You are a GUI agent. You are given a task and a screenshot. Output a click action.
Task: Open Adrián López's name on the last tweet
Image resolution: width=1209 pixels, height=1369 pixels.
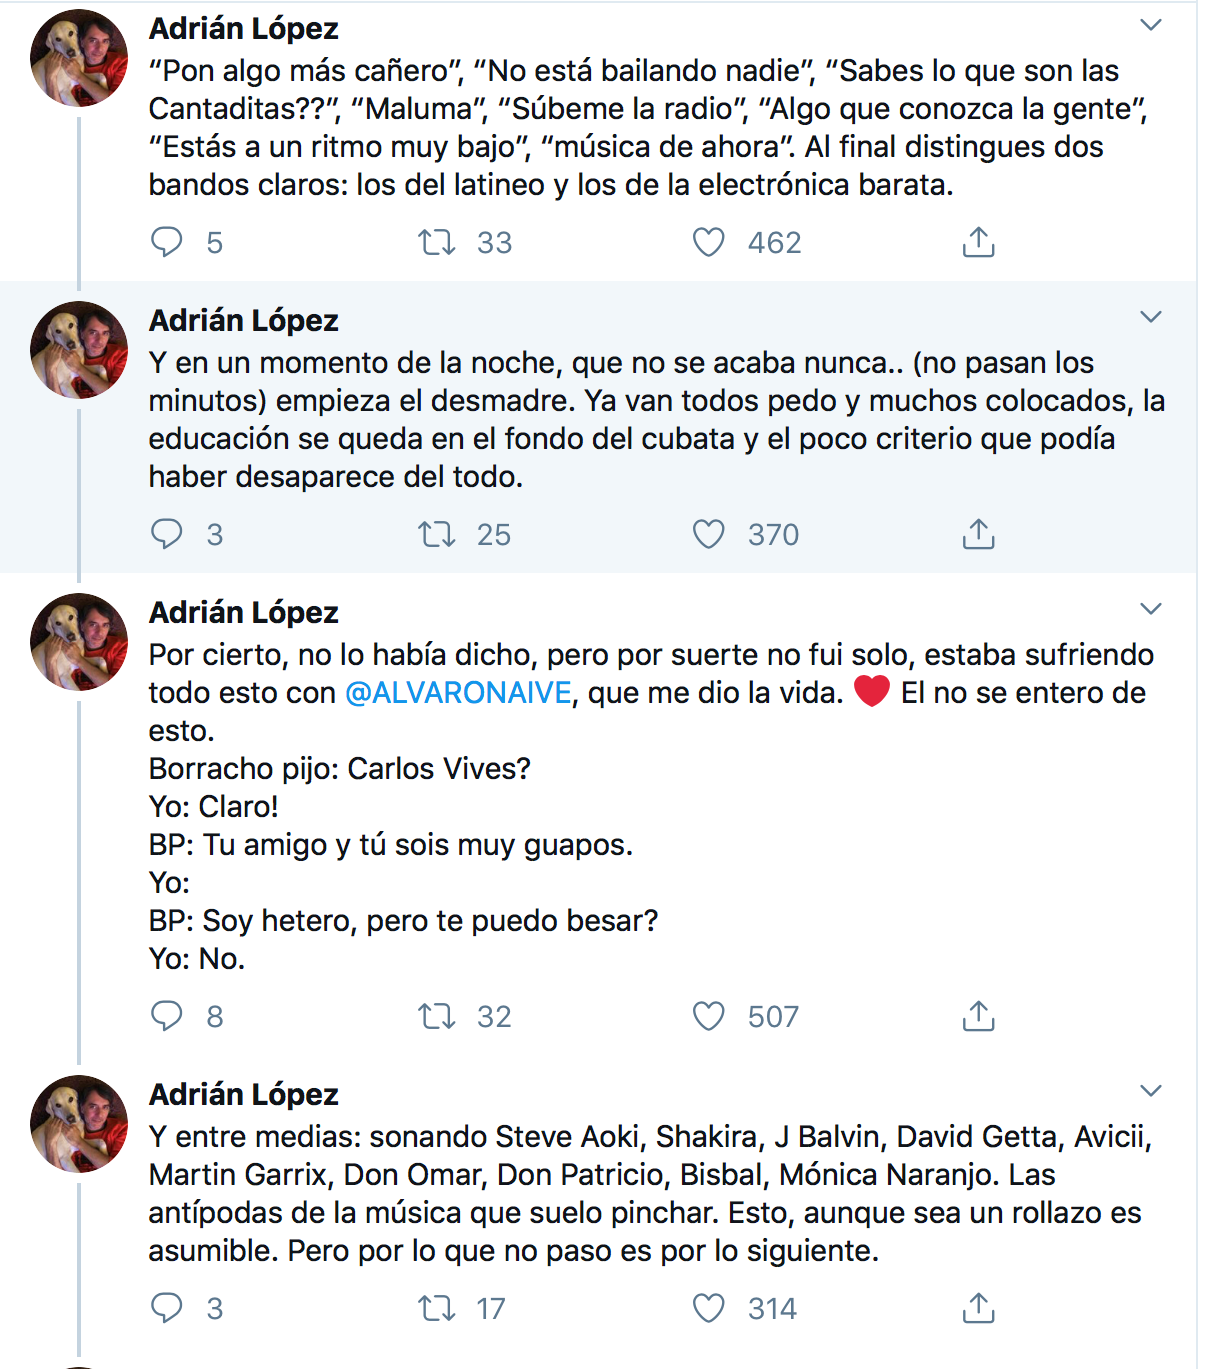[x=243, y=1094]
